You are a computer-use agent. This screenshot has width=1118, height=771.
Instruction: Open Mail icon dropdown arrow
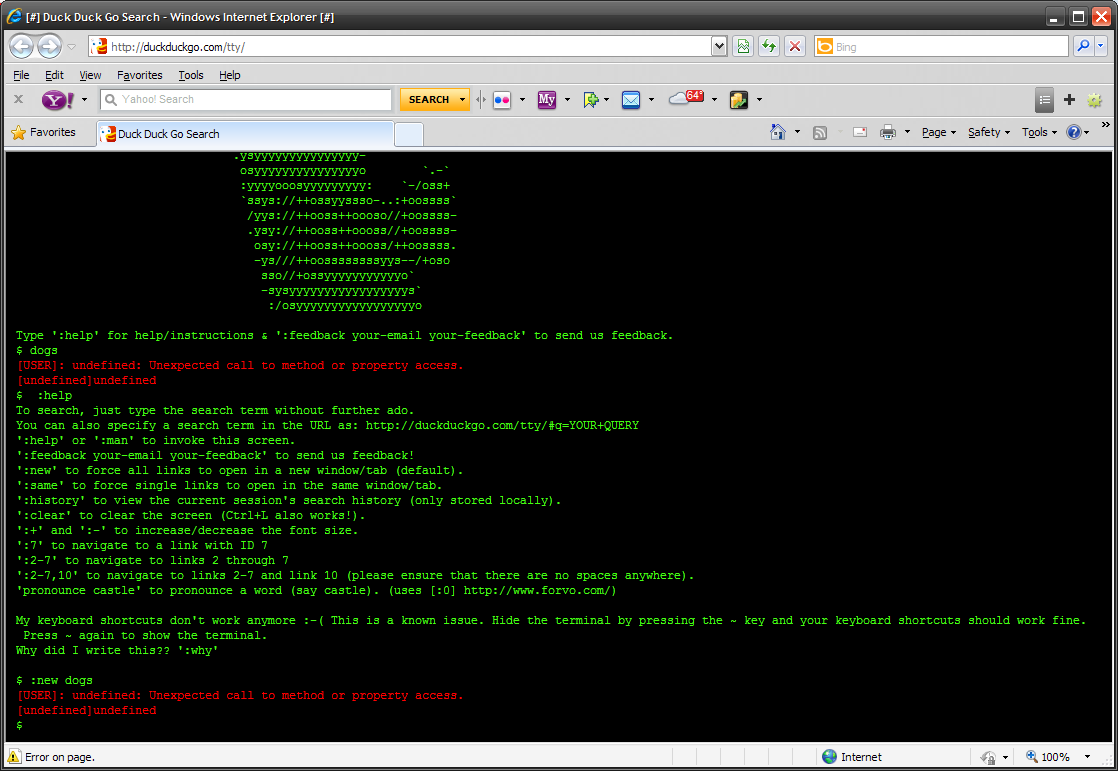652,100
